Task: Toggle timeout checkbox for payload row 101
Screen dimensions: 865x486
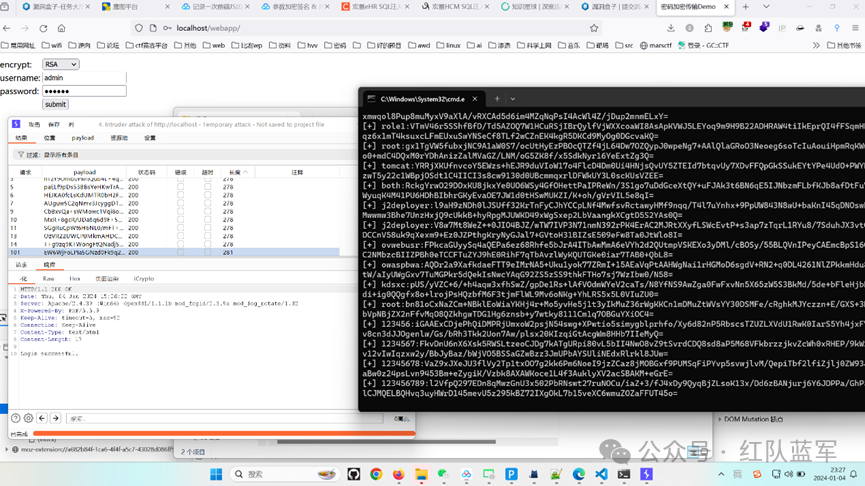Action: click(207, 253)
